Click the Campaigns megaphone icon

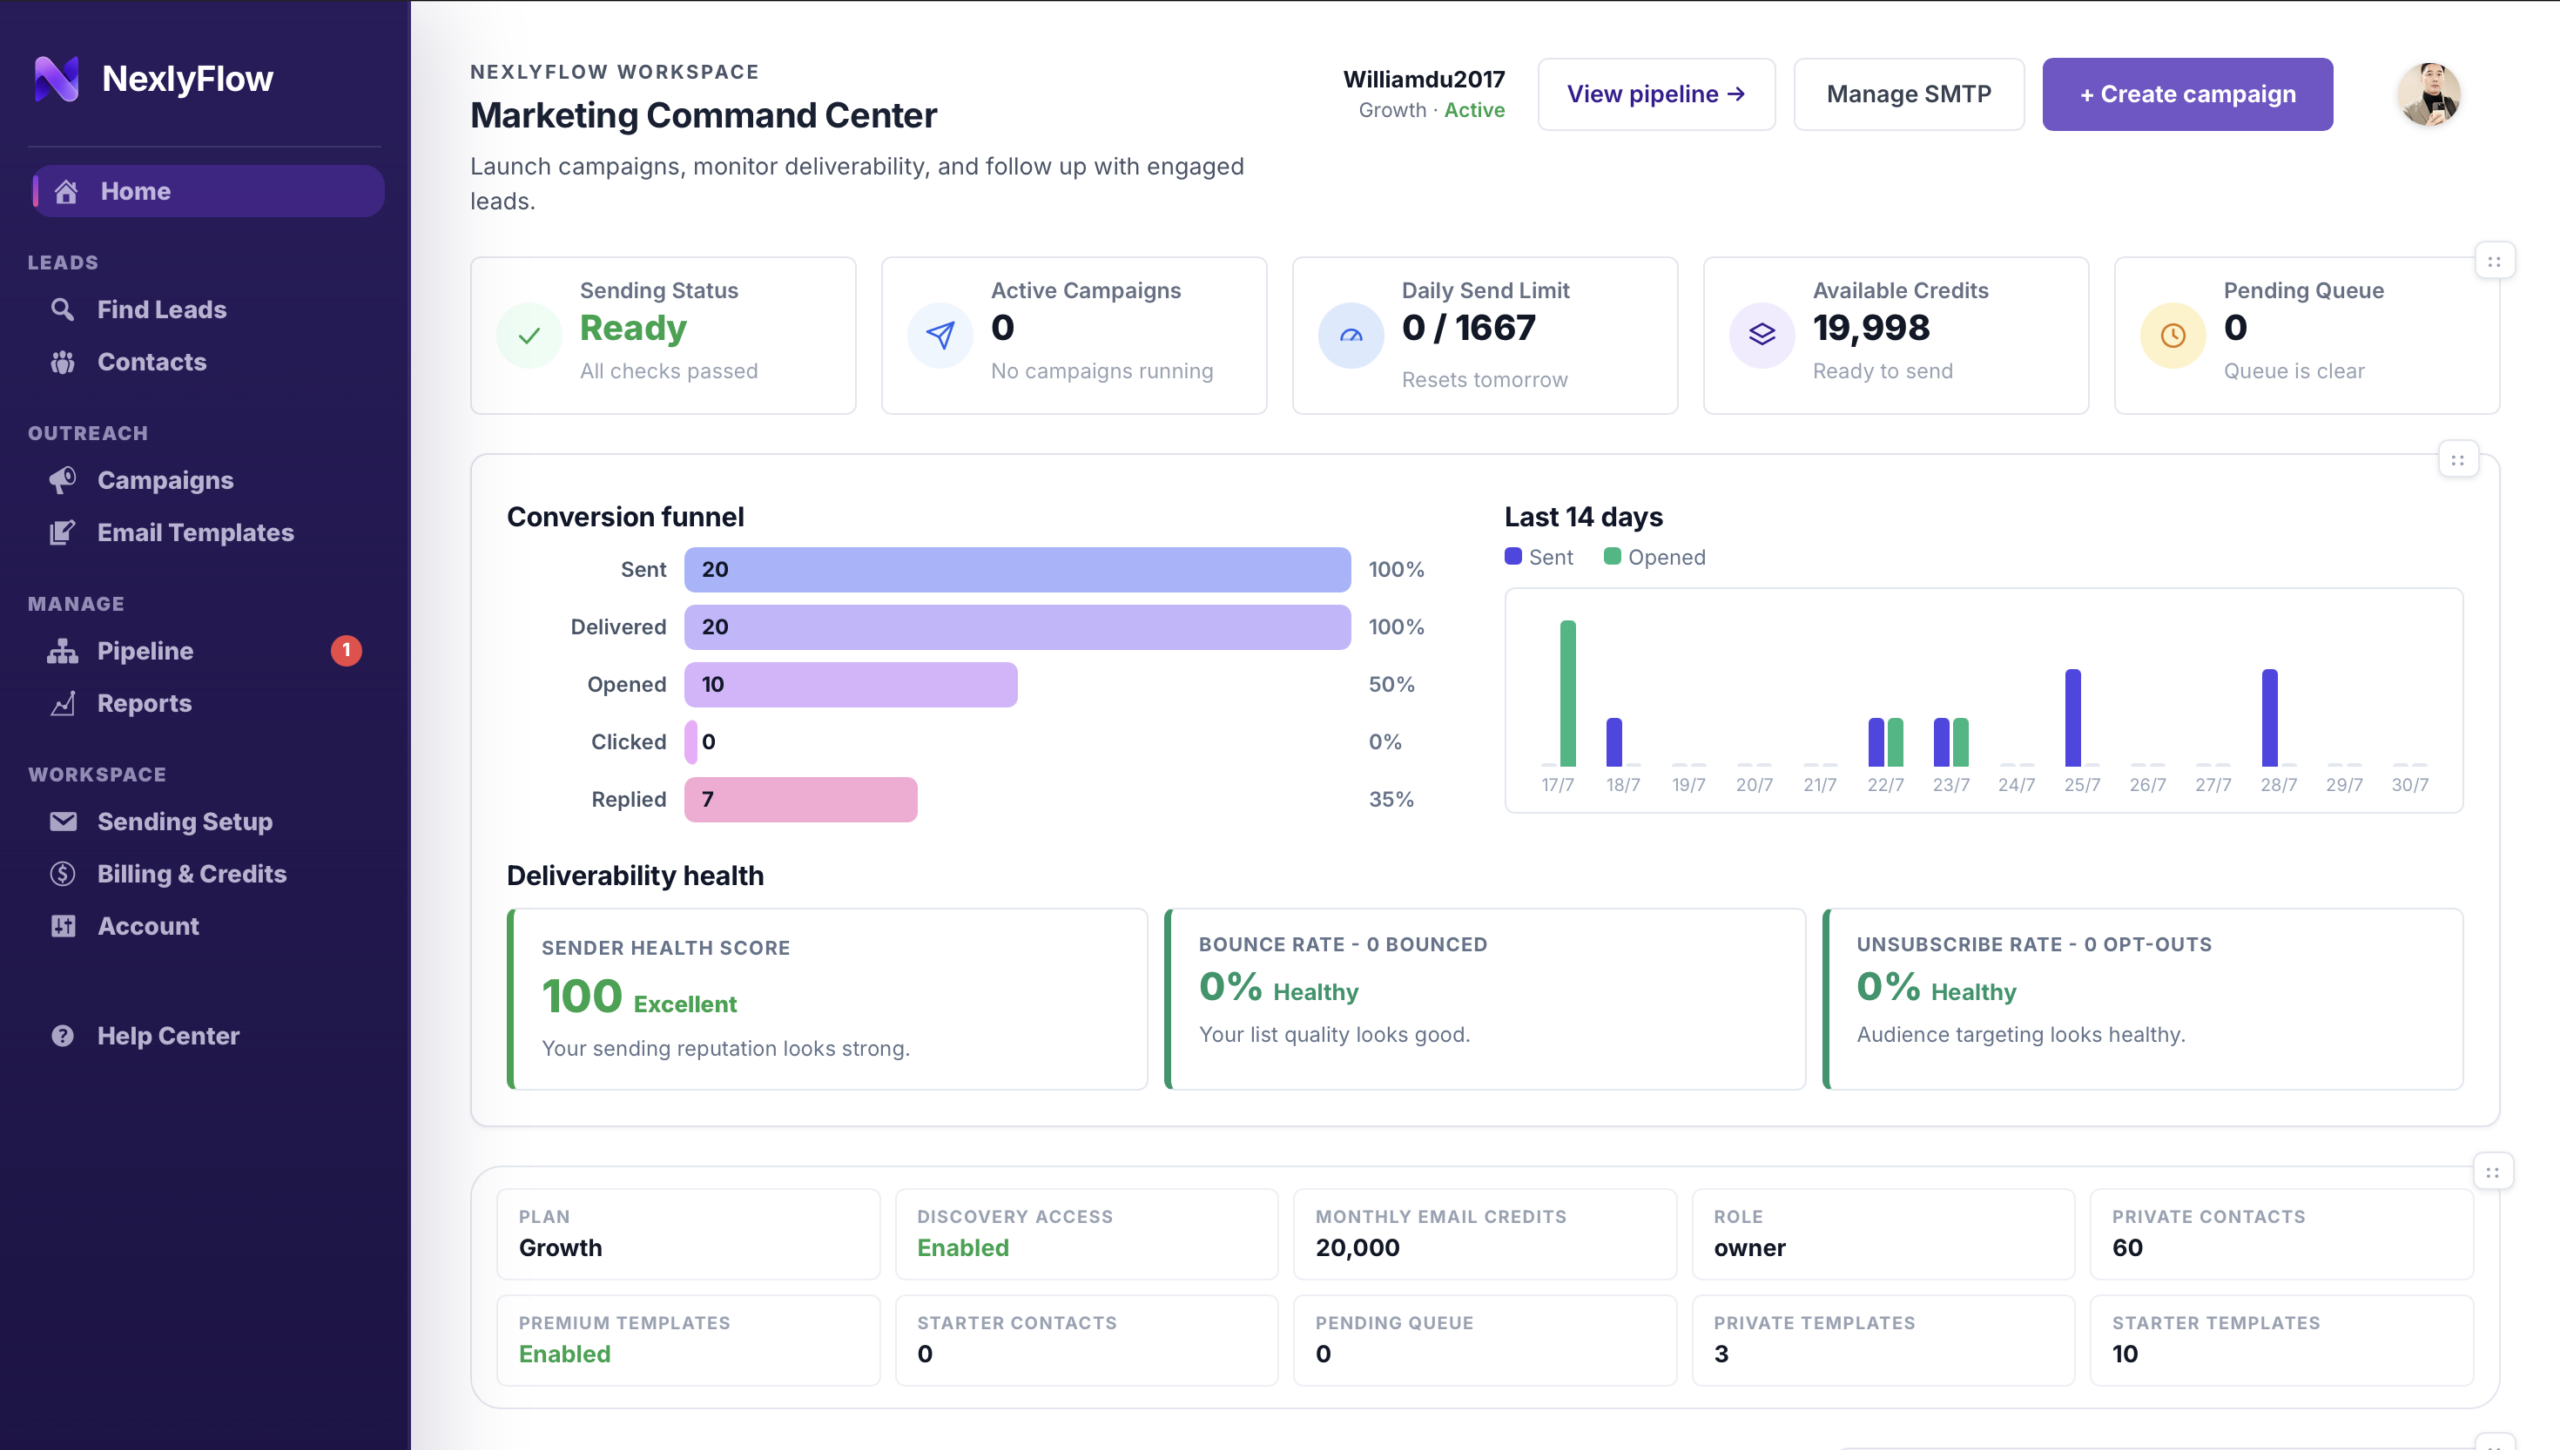pyautogui.click(x=62, y=480)
